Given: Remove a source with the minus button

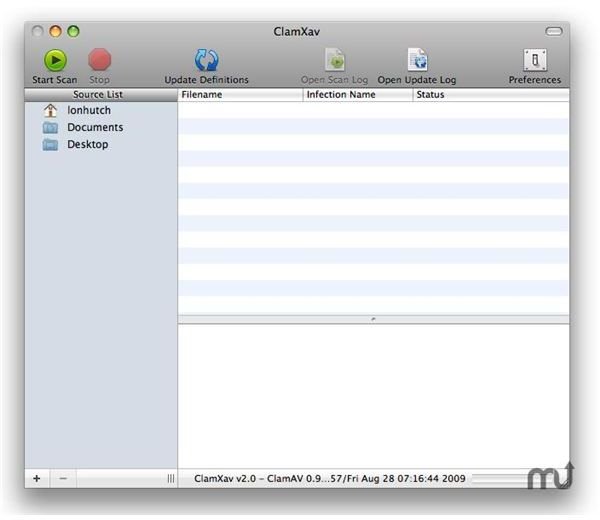Looking at the screenshot, I should pyautogui.click(x=63, y=478).
